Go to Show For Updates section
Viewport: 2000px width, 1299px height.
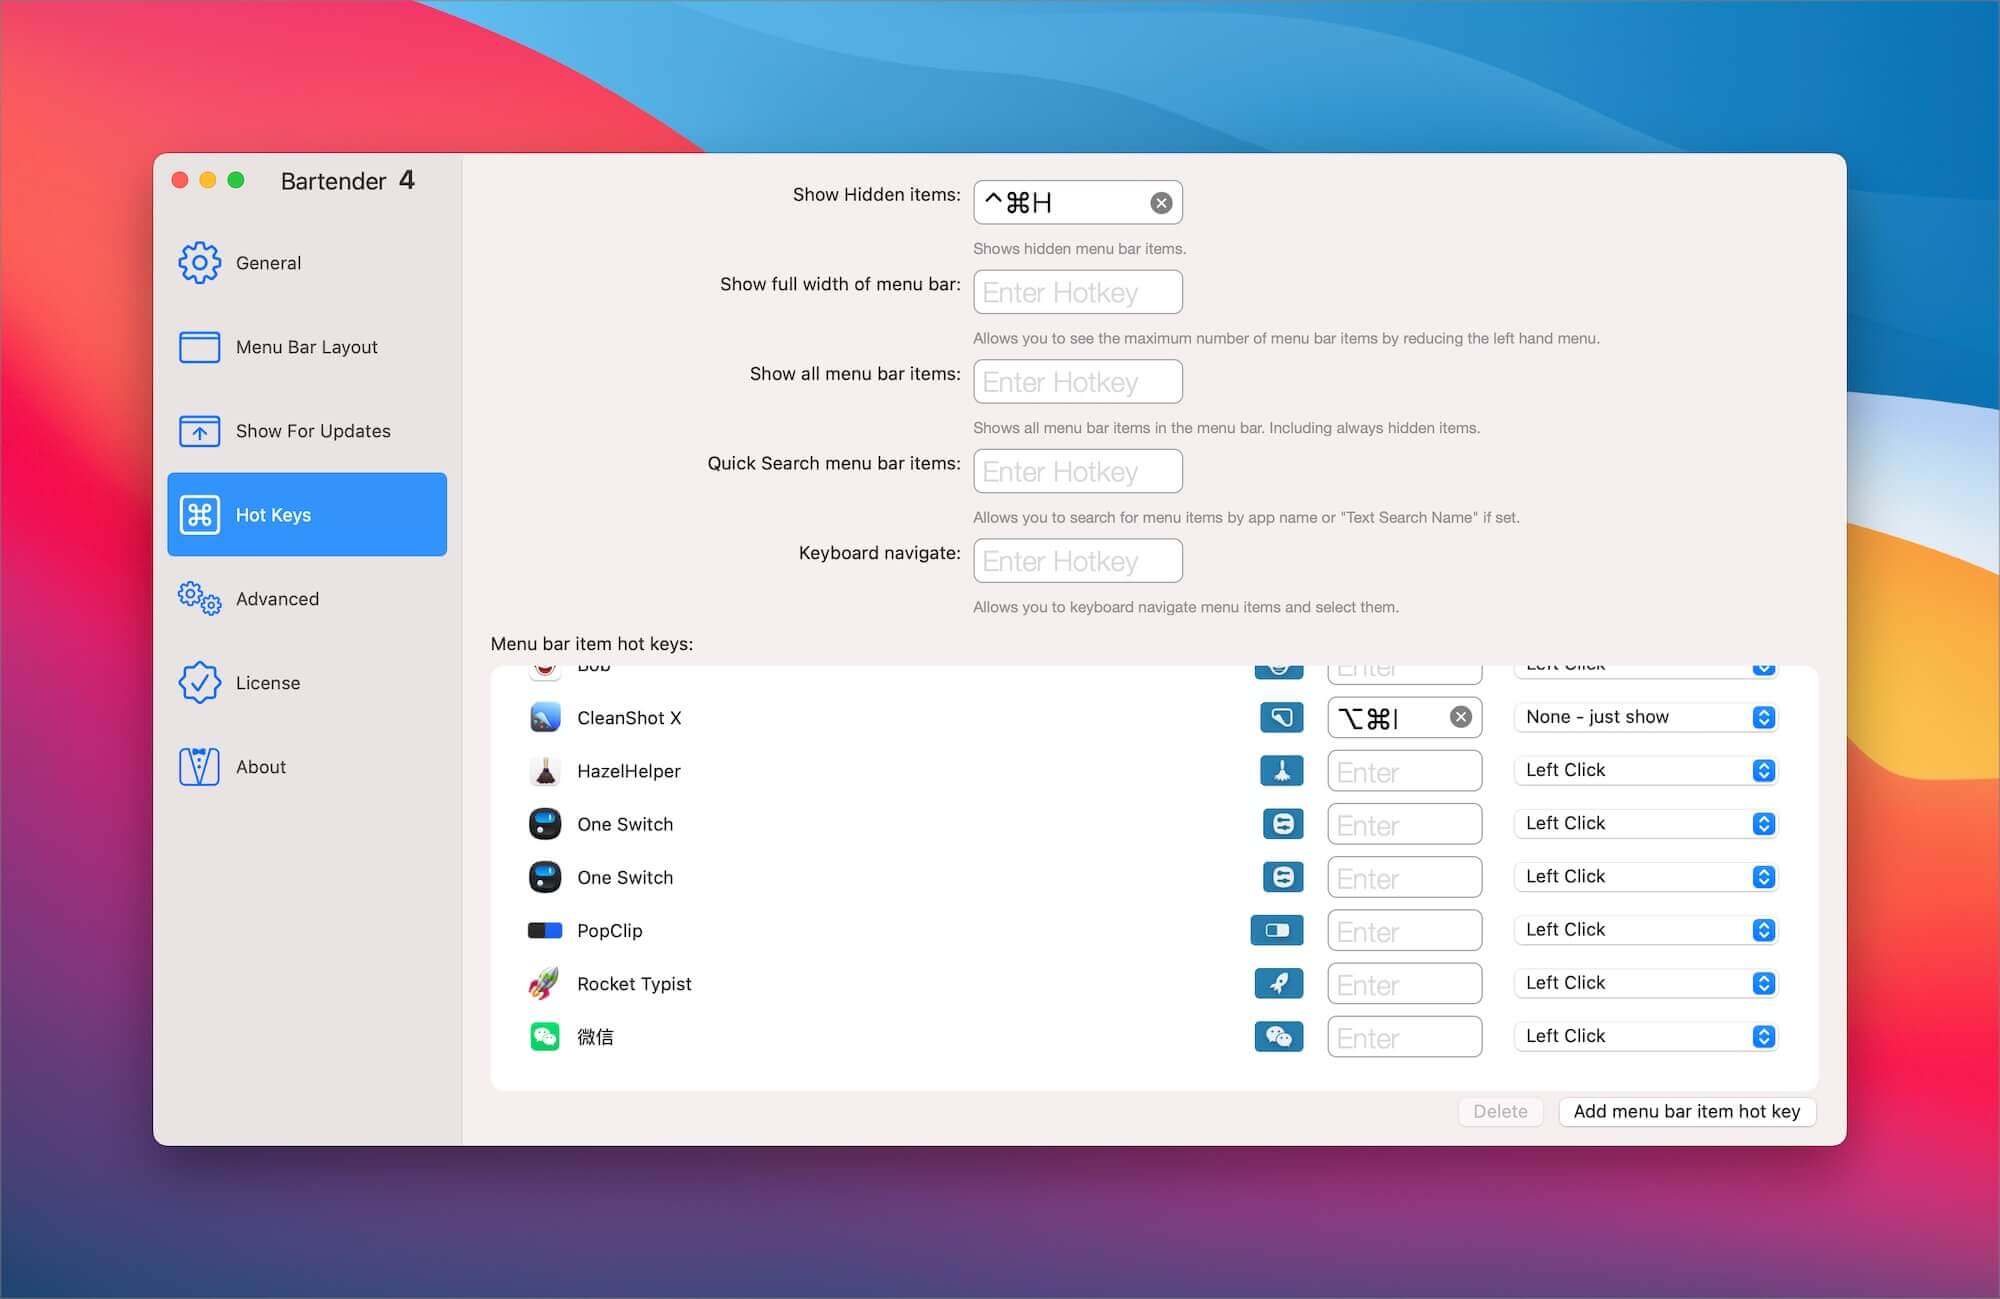coord(306,431)
